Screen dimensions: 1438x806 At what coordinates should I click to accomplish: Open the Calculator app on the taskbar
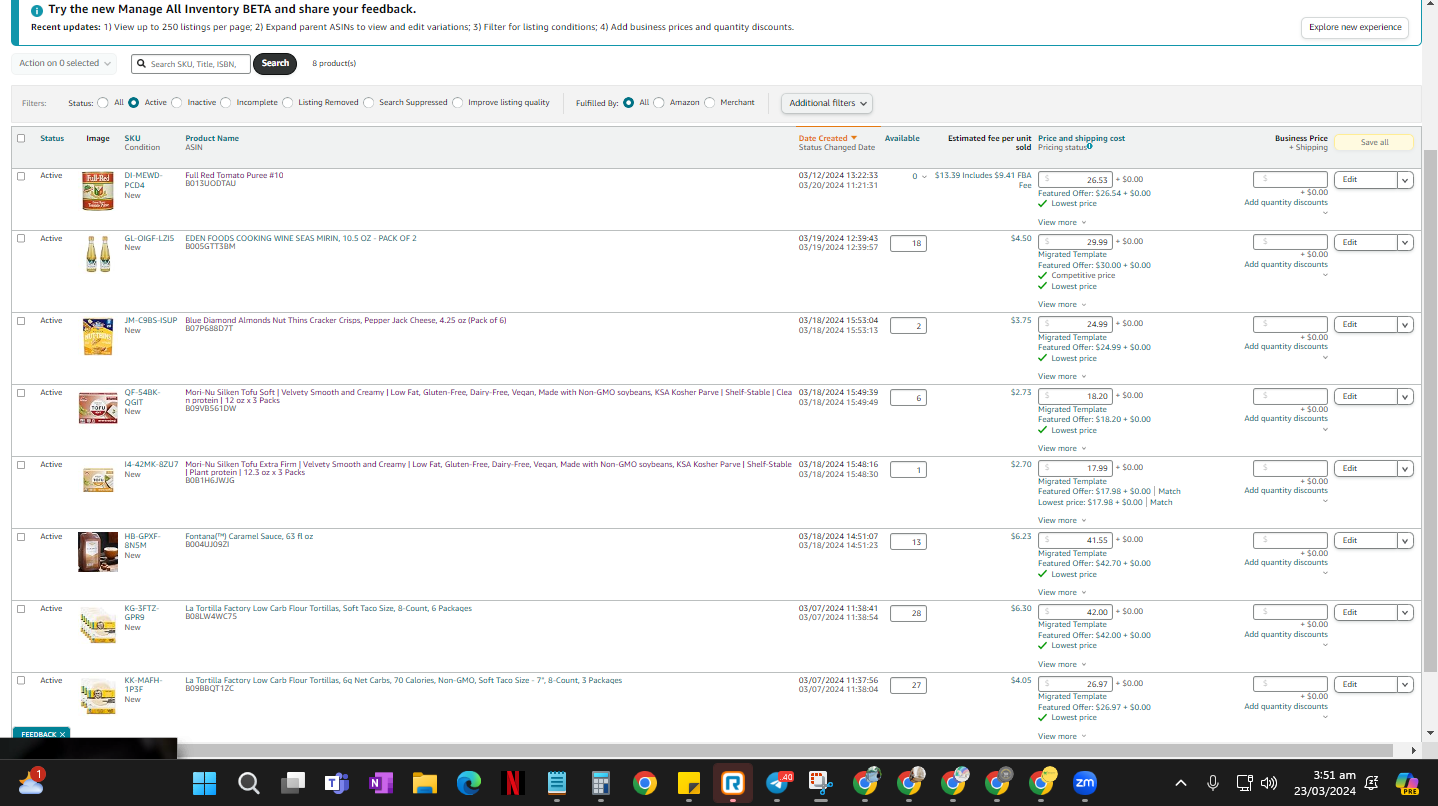(601, 783)
